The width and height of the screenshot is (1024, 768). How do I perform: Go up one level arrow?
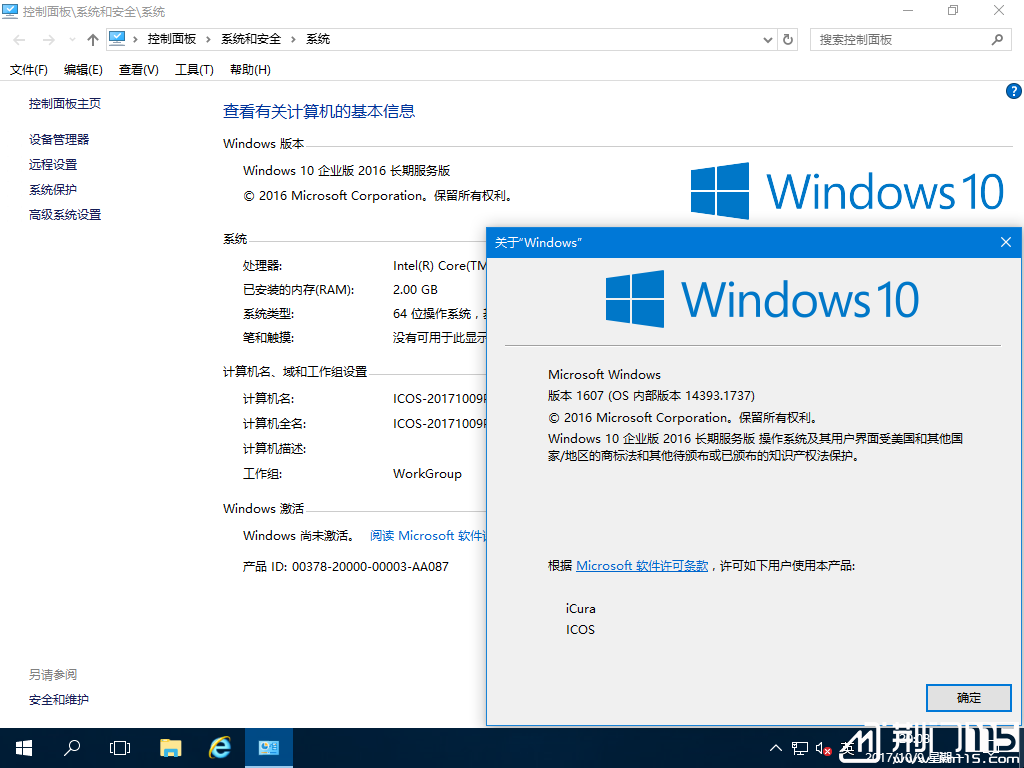point(93,40)
